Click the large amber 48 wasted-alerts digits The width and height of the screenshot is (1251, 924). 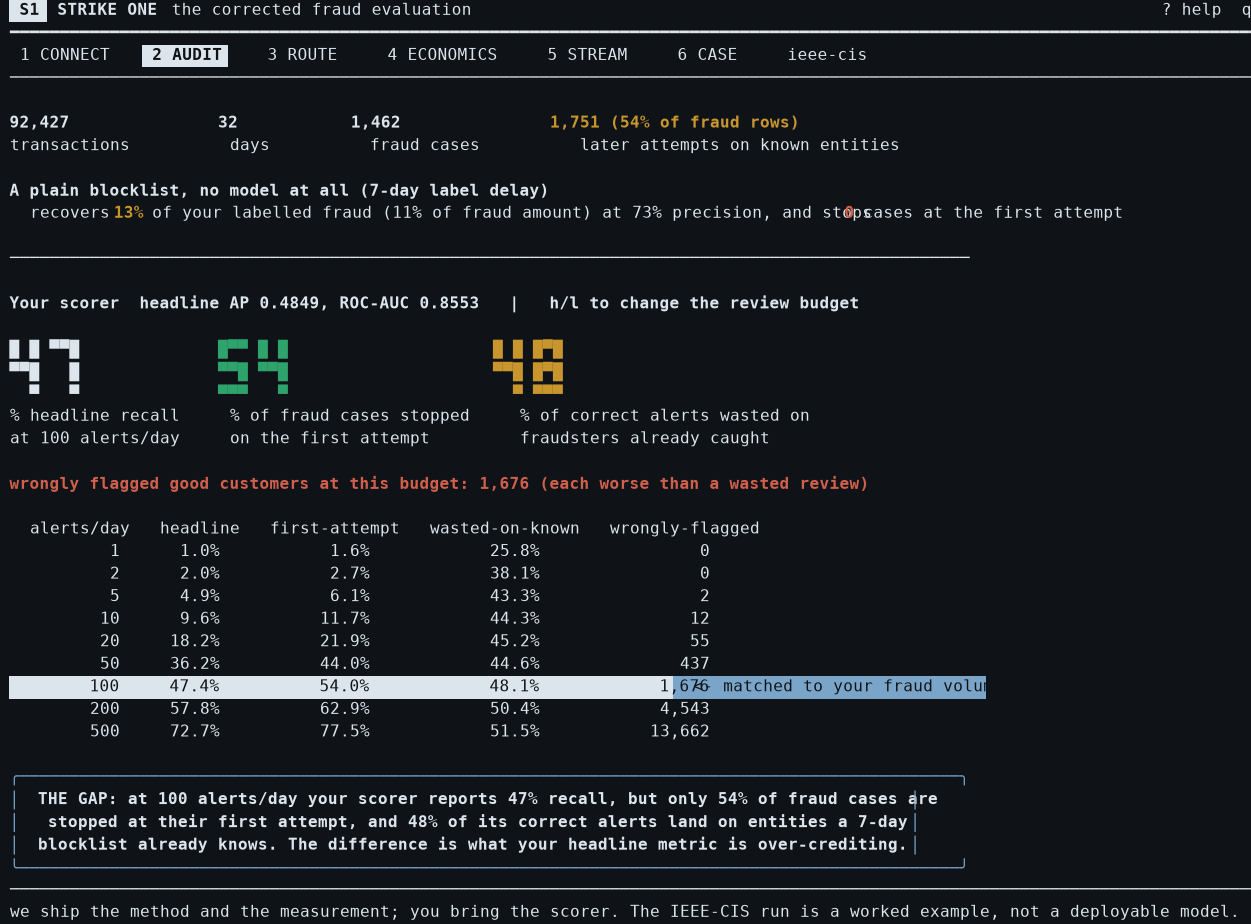tap(528, 366)
